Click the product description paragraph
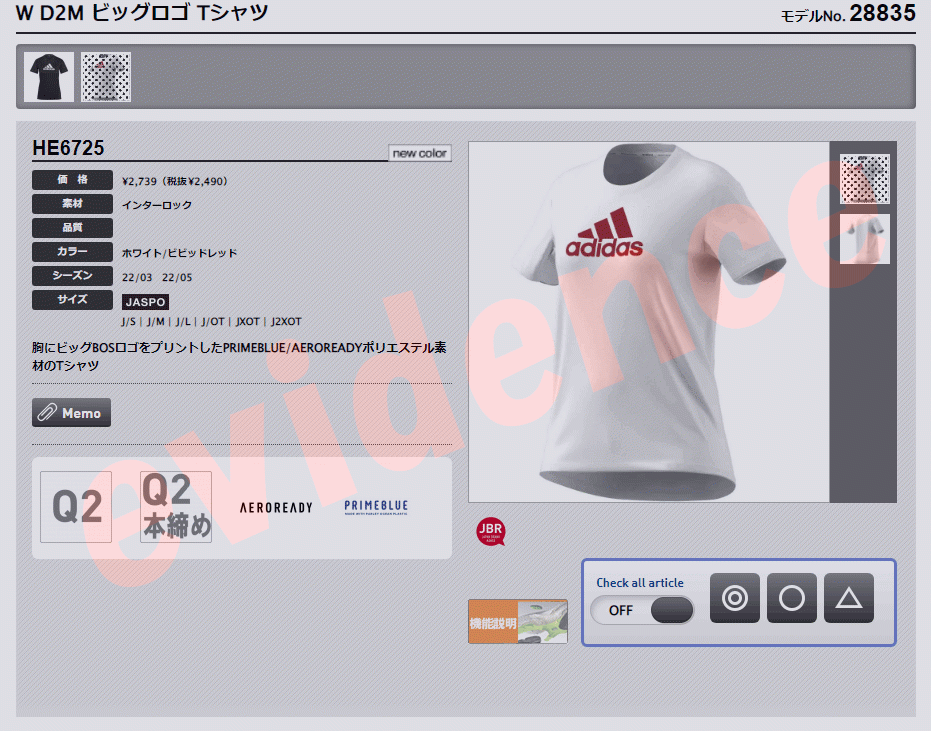Screen dimensions: 931x731 point(239,356)
